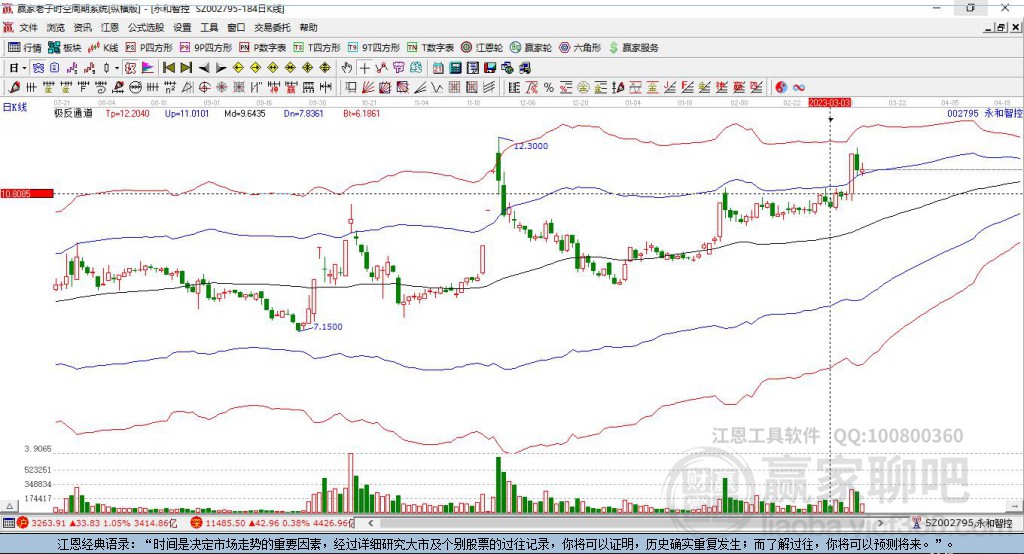Step forward with black right triangle
This screenshot has width=1024, height=554.
pos(221,68)
